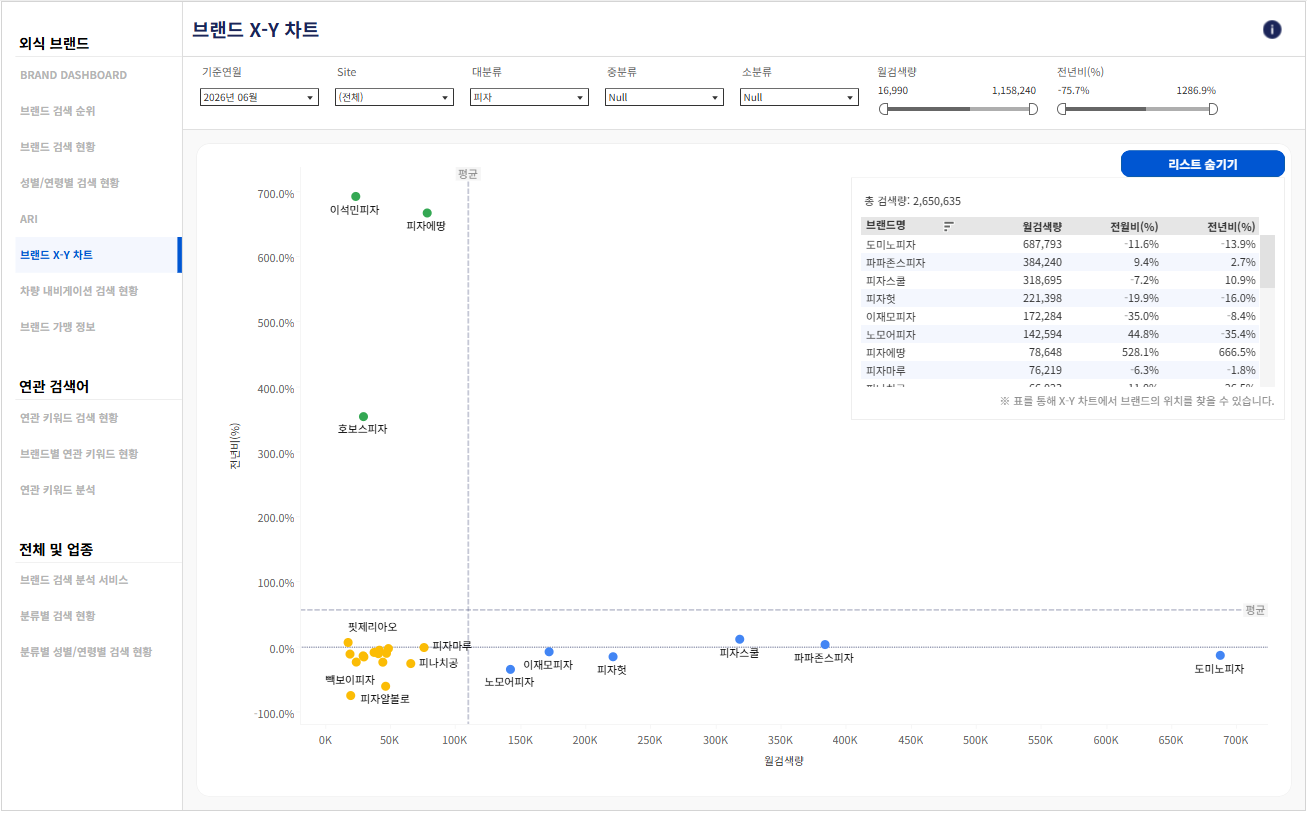Click the 월검색량 column header
Viewport: 1307px width, 813px height.
[1042, 226]
